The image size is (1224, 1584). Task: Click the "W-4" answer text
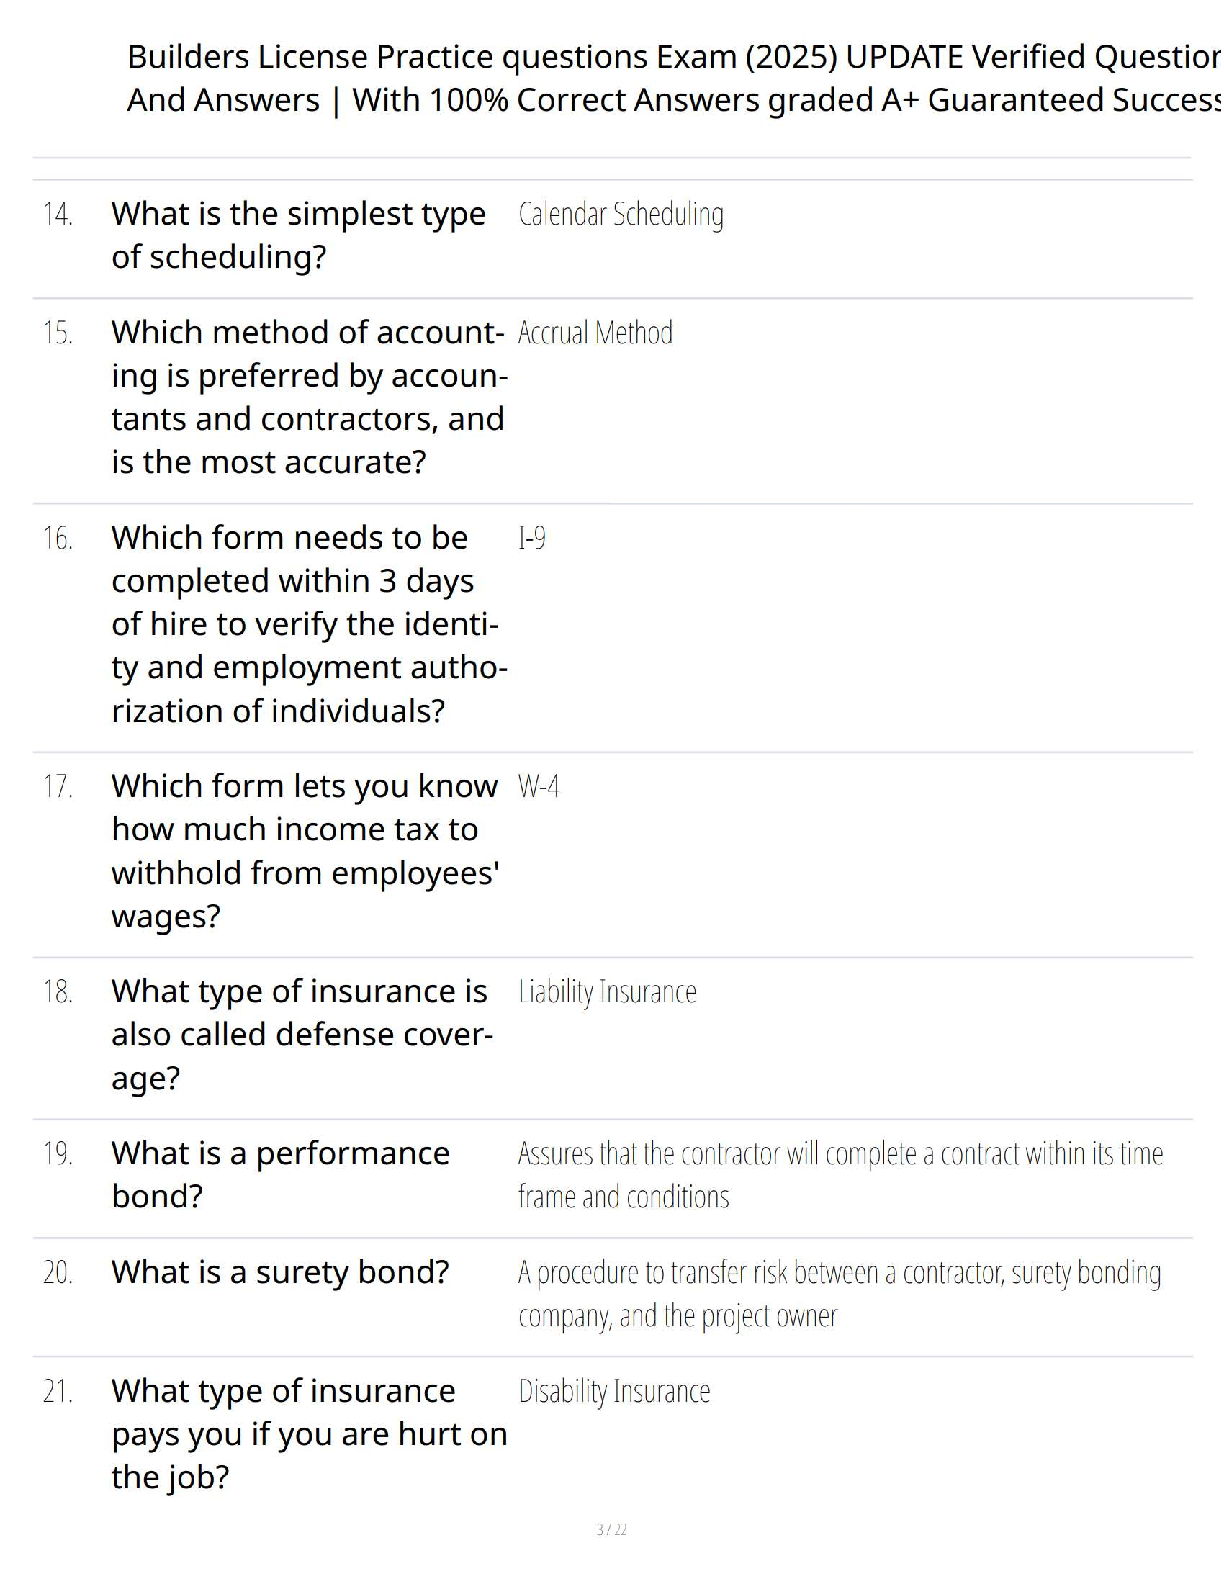coord(538,787)
